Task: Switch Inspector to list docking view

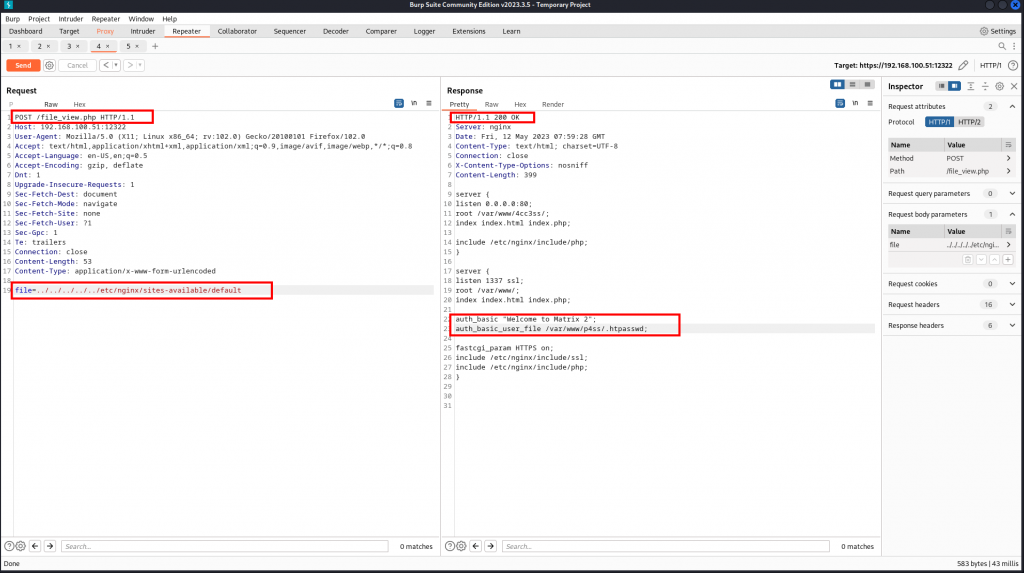Action: (x=941, y=86)
